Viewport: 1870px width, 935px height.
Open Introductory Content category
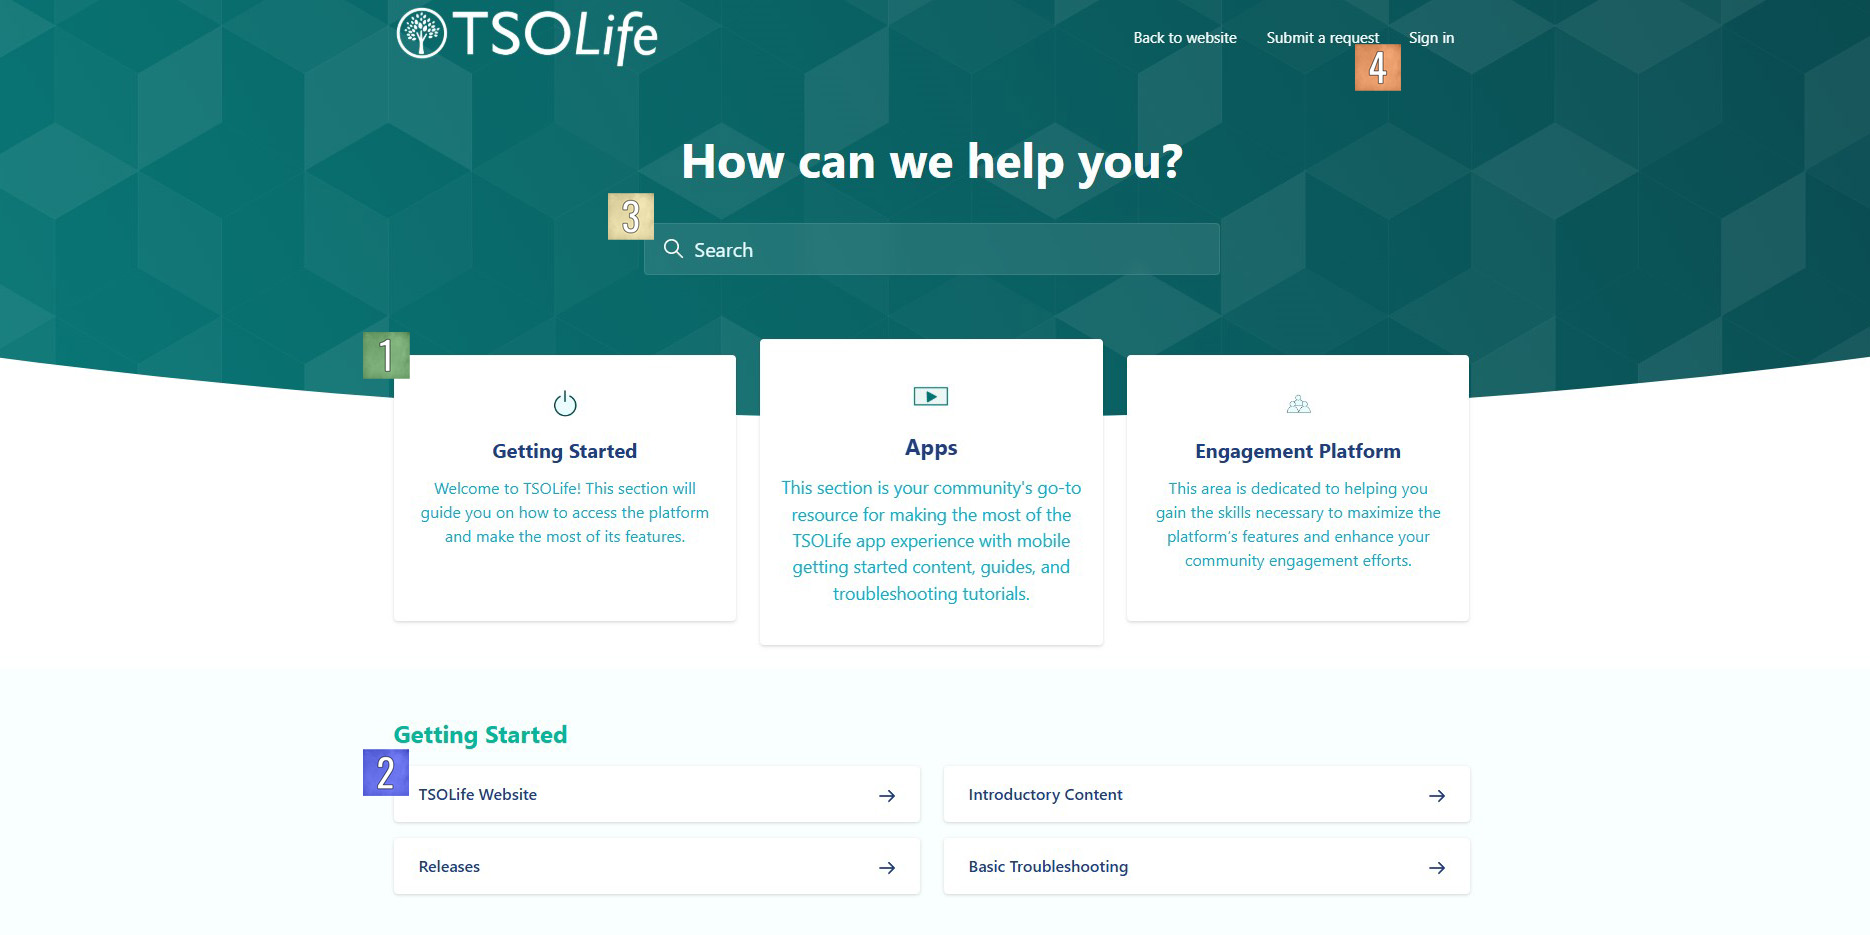[x=1207, y=794]
